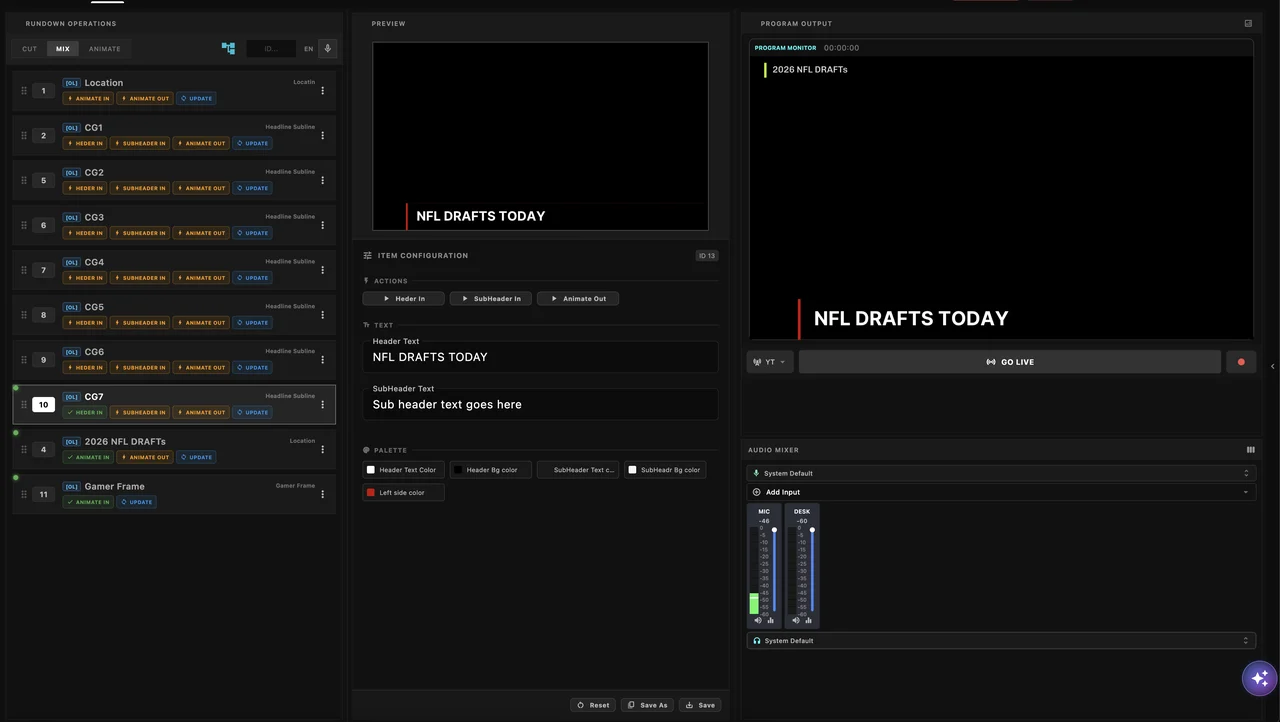Click the Save As button

pos(647,705)
